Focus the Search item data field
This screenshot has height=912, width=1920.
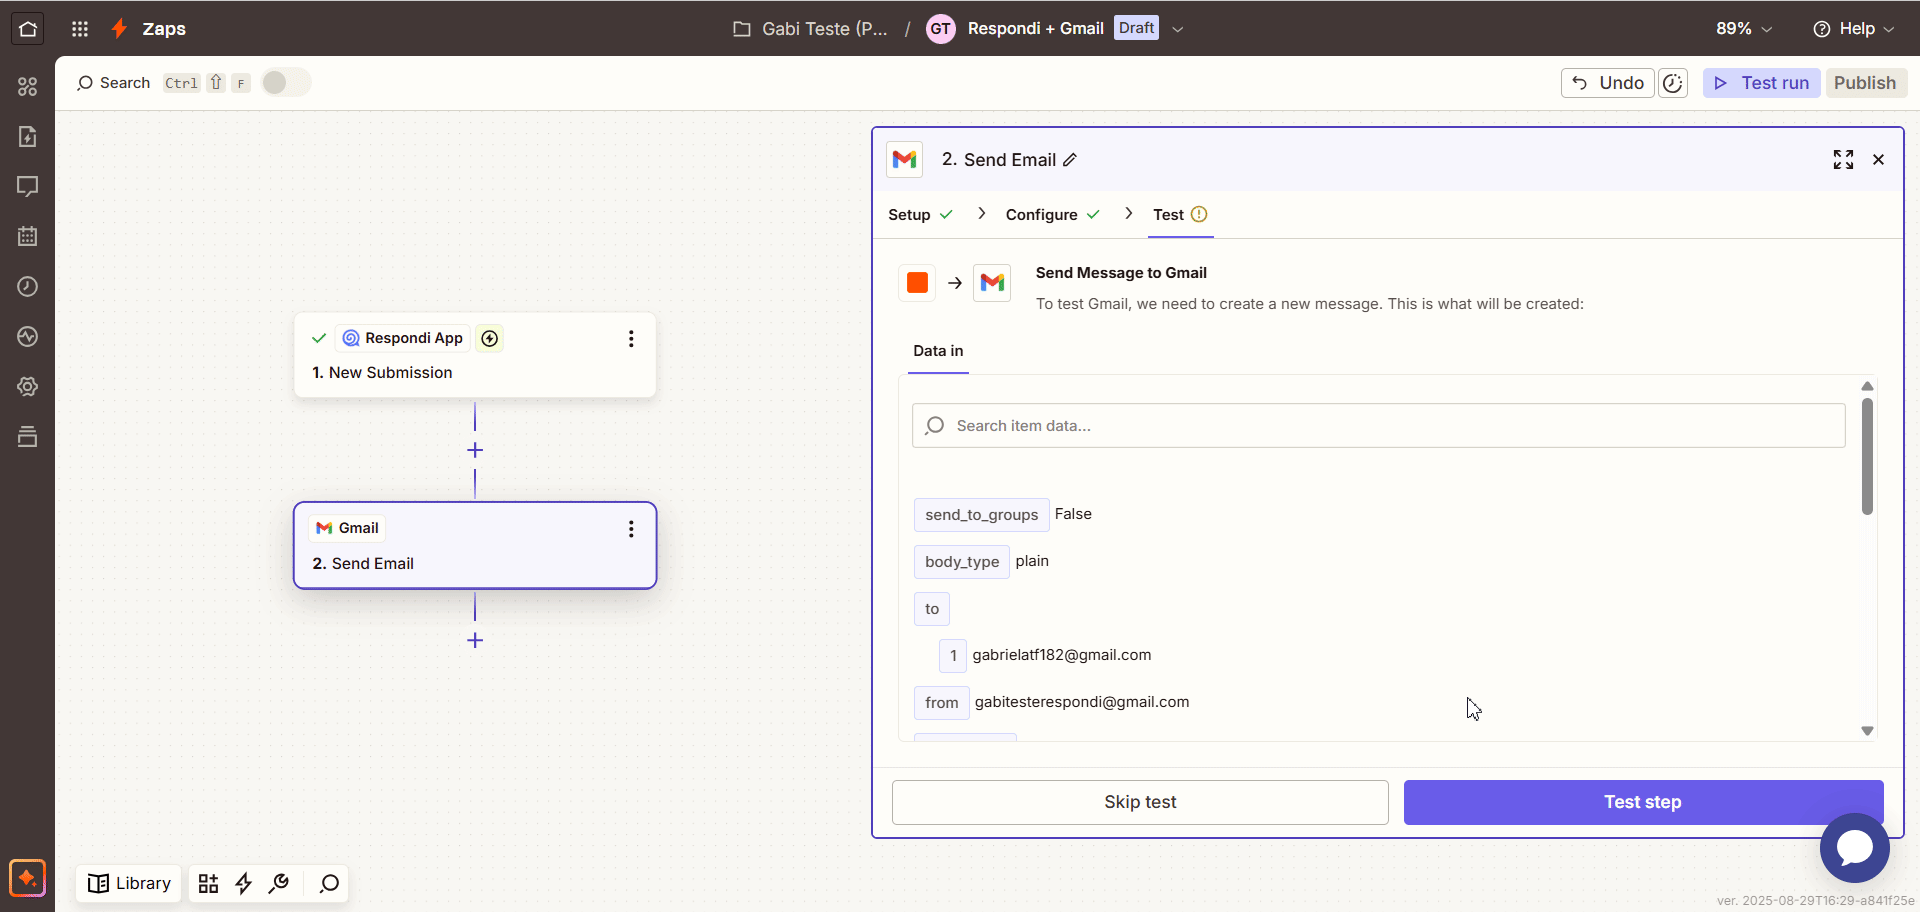(x=1378, y=426)
